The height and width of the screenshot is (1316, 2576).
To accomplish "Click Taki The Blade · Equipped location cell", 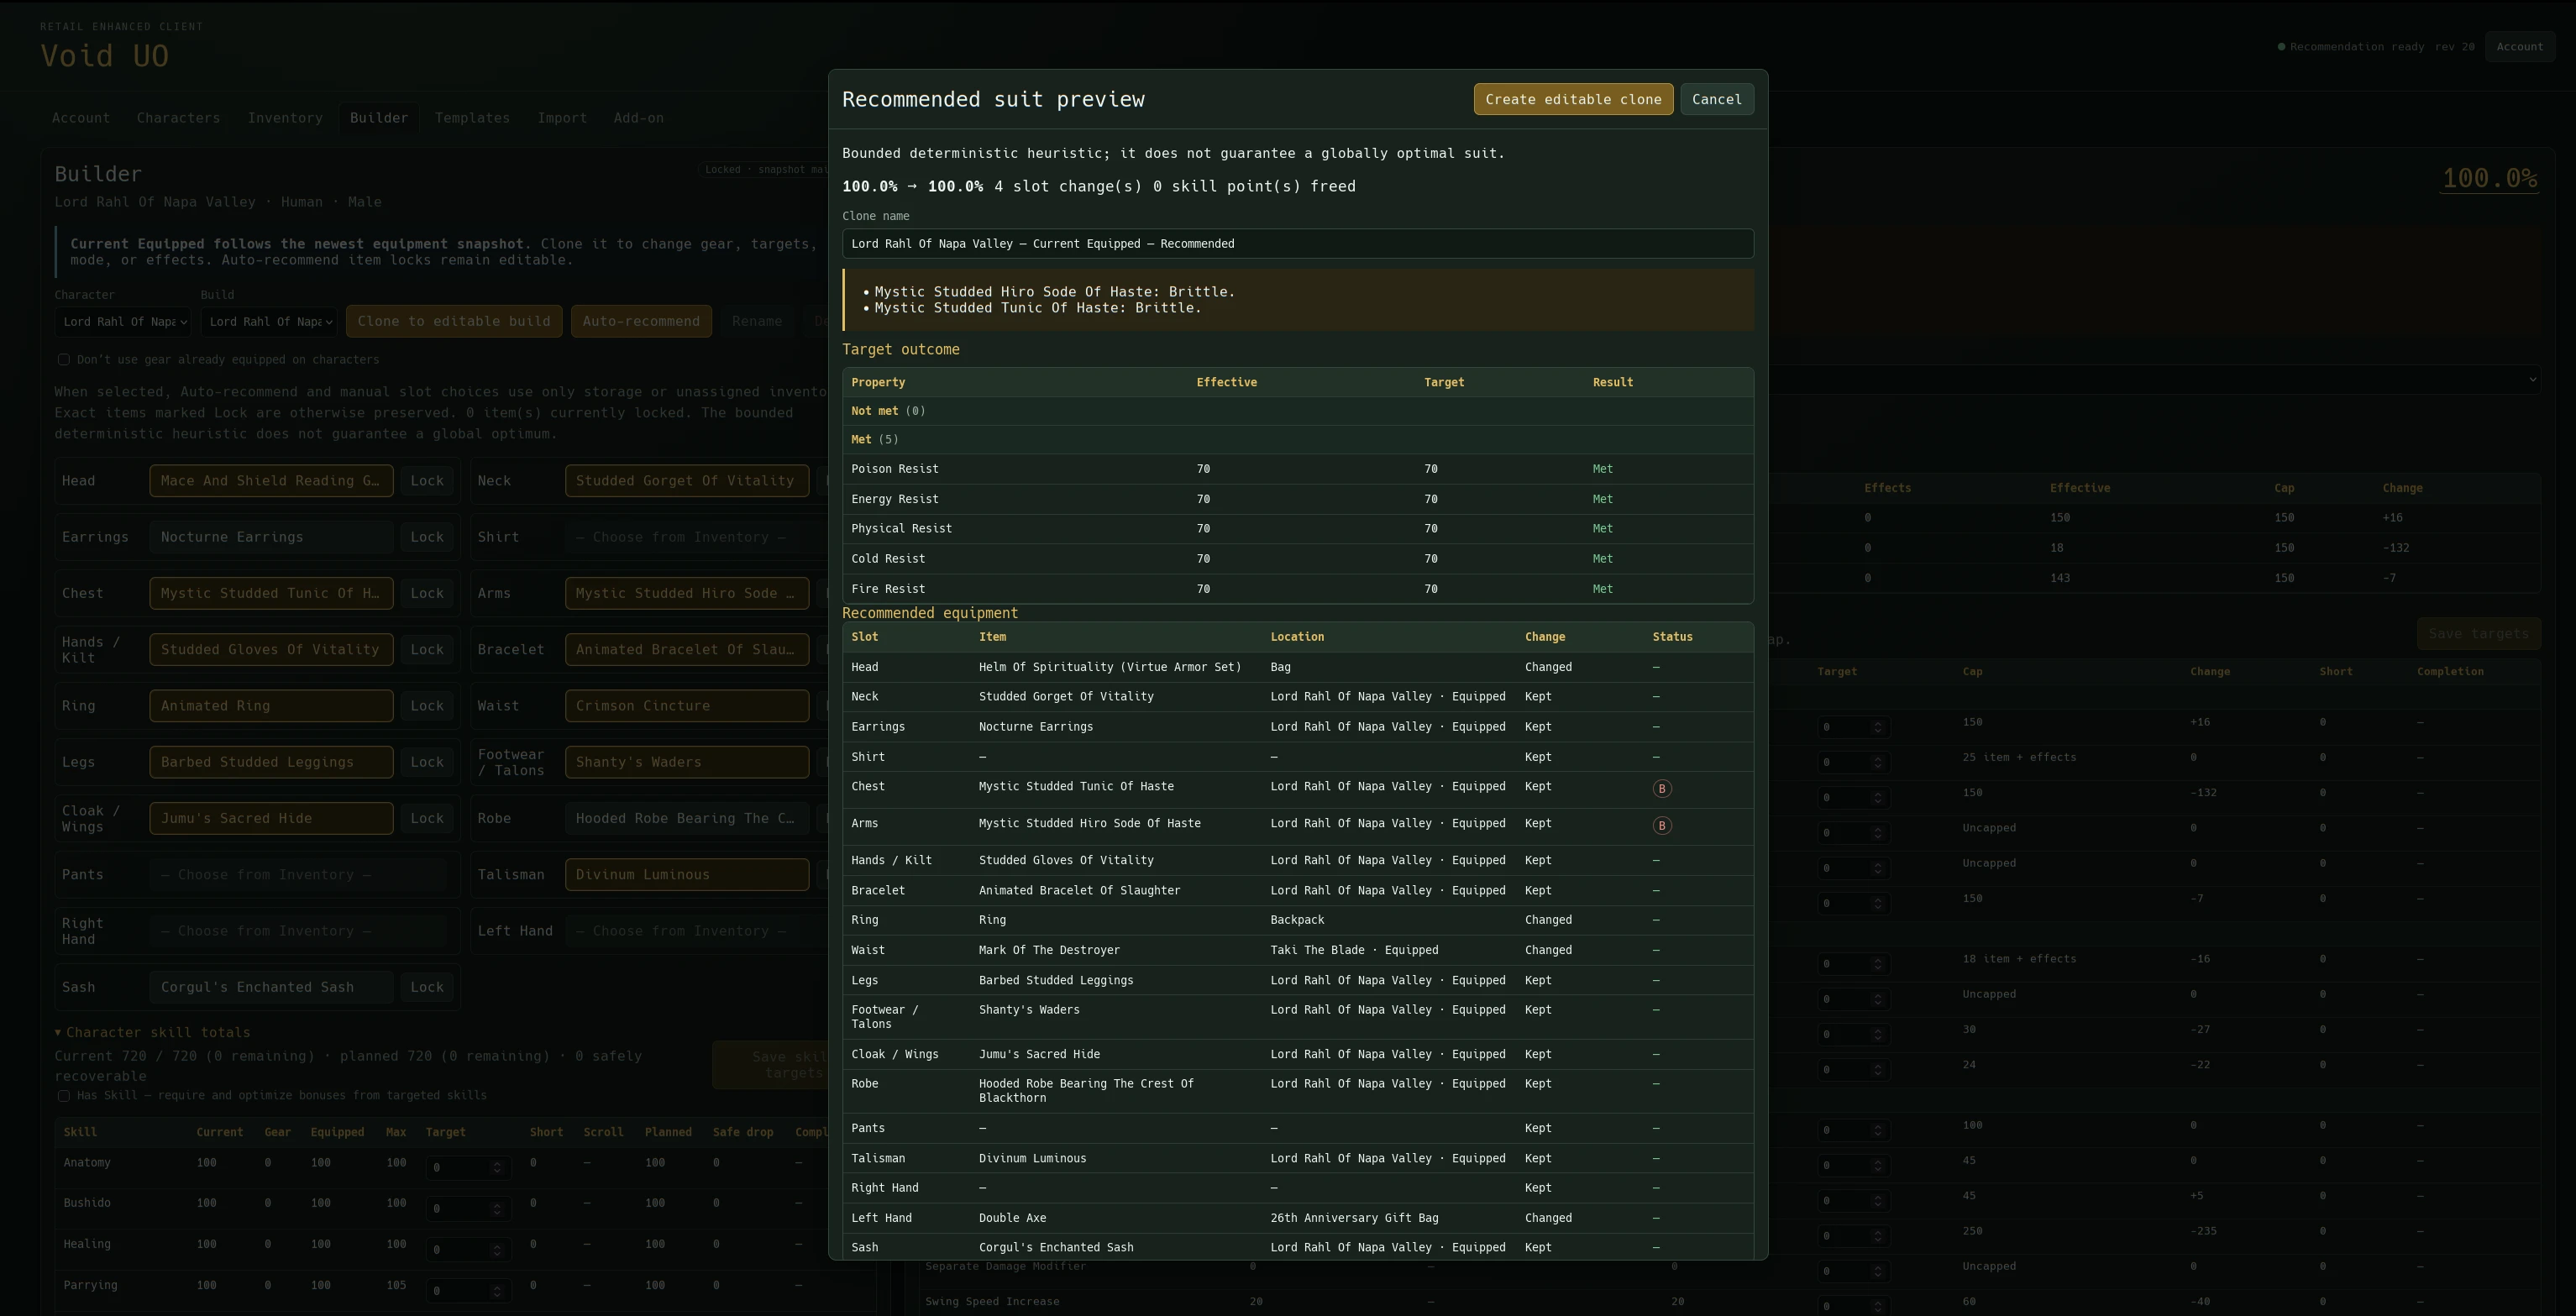I will pyautogui.click(x=1354, y=951).
